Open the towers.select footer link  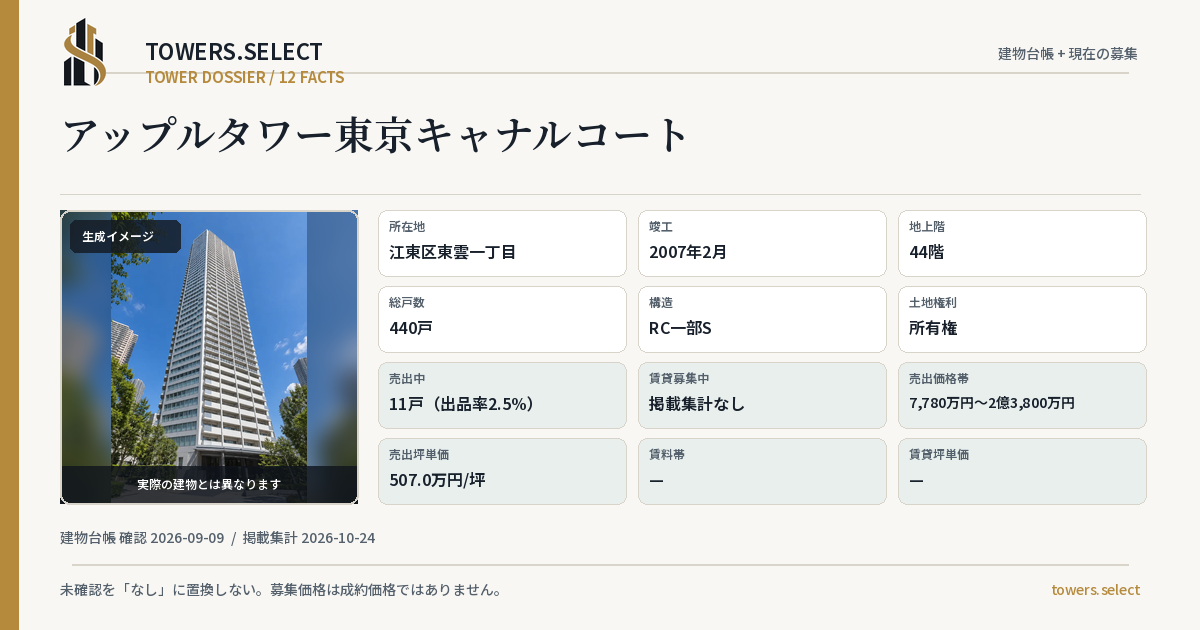coord(1096,590)
